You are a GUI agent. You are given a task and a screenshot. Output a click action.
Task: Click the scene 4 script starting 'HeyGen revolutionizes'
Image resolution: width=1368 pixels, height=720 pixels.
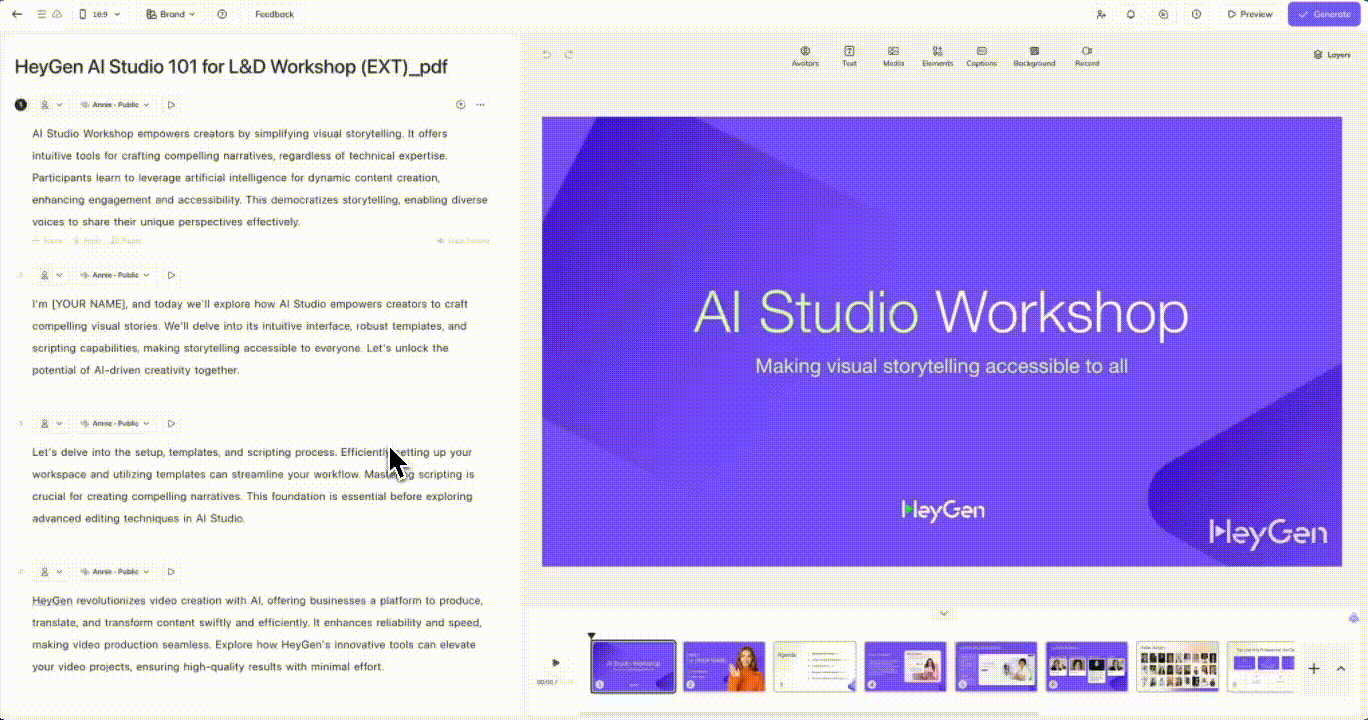258,634
